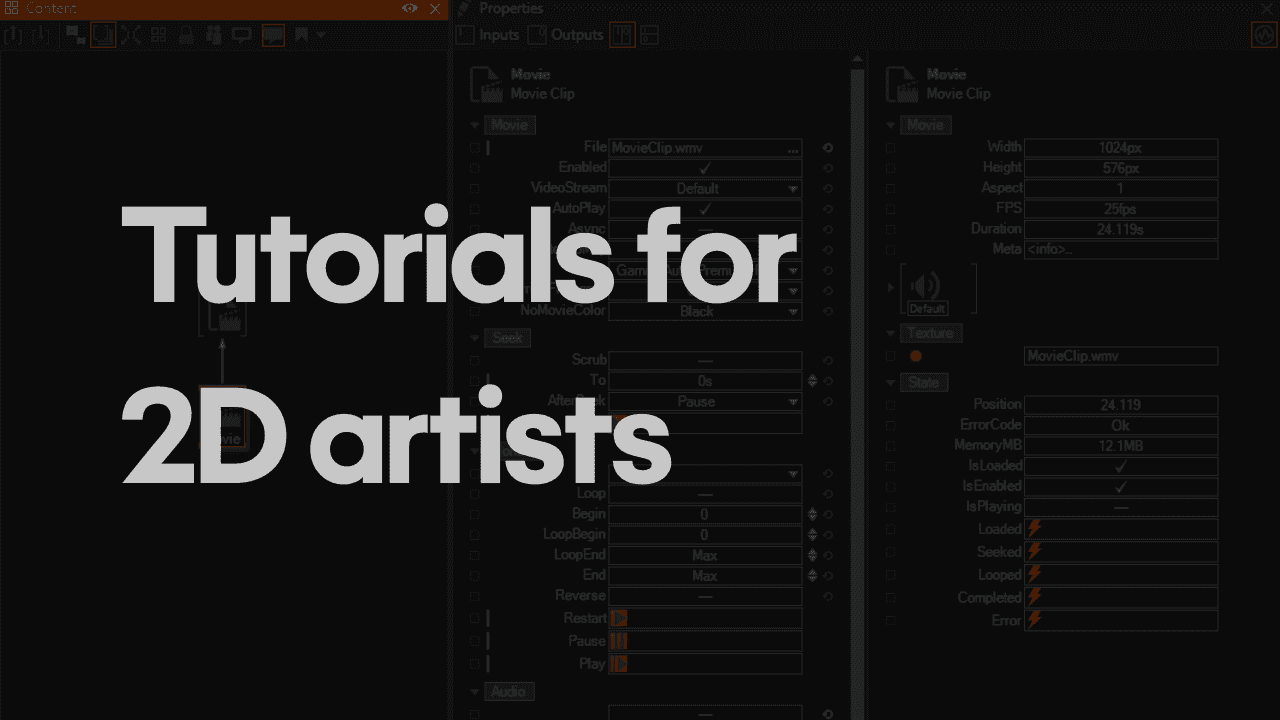Click the split layout icon next to the highlighted one

point(650,35)
